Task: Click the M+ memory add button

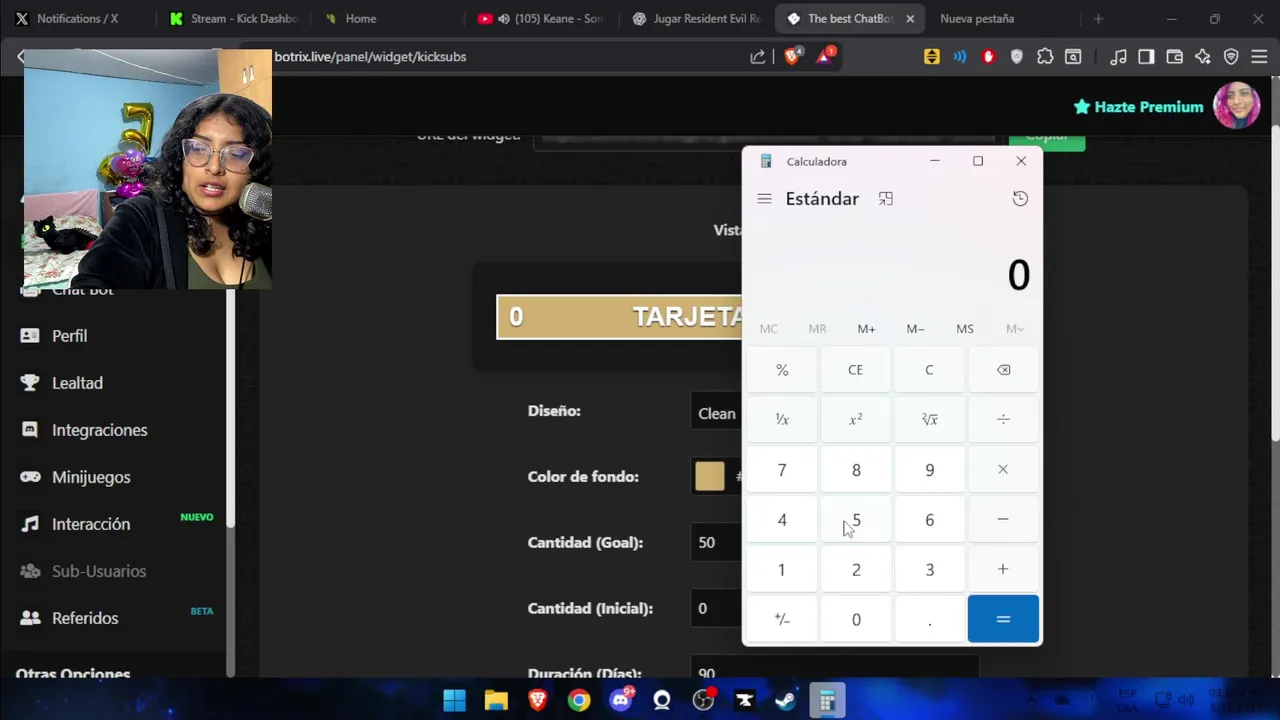Action: 866,329
